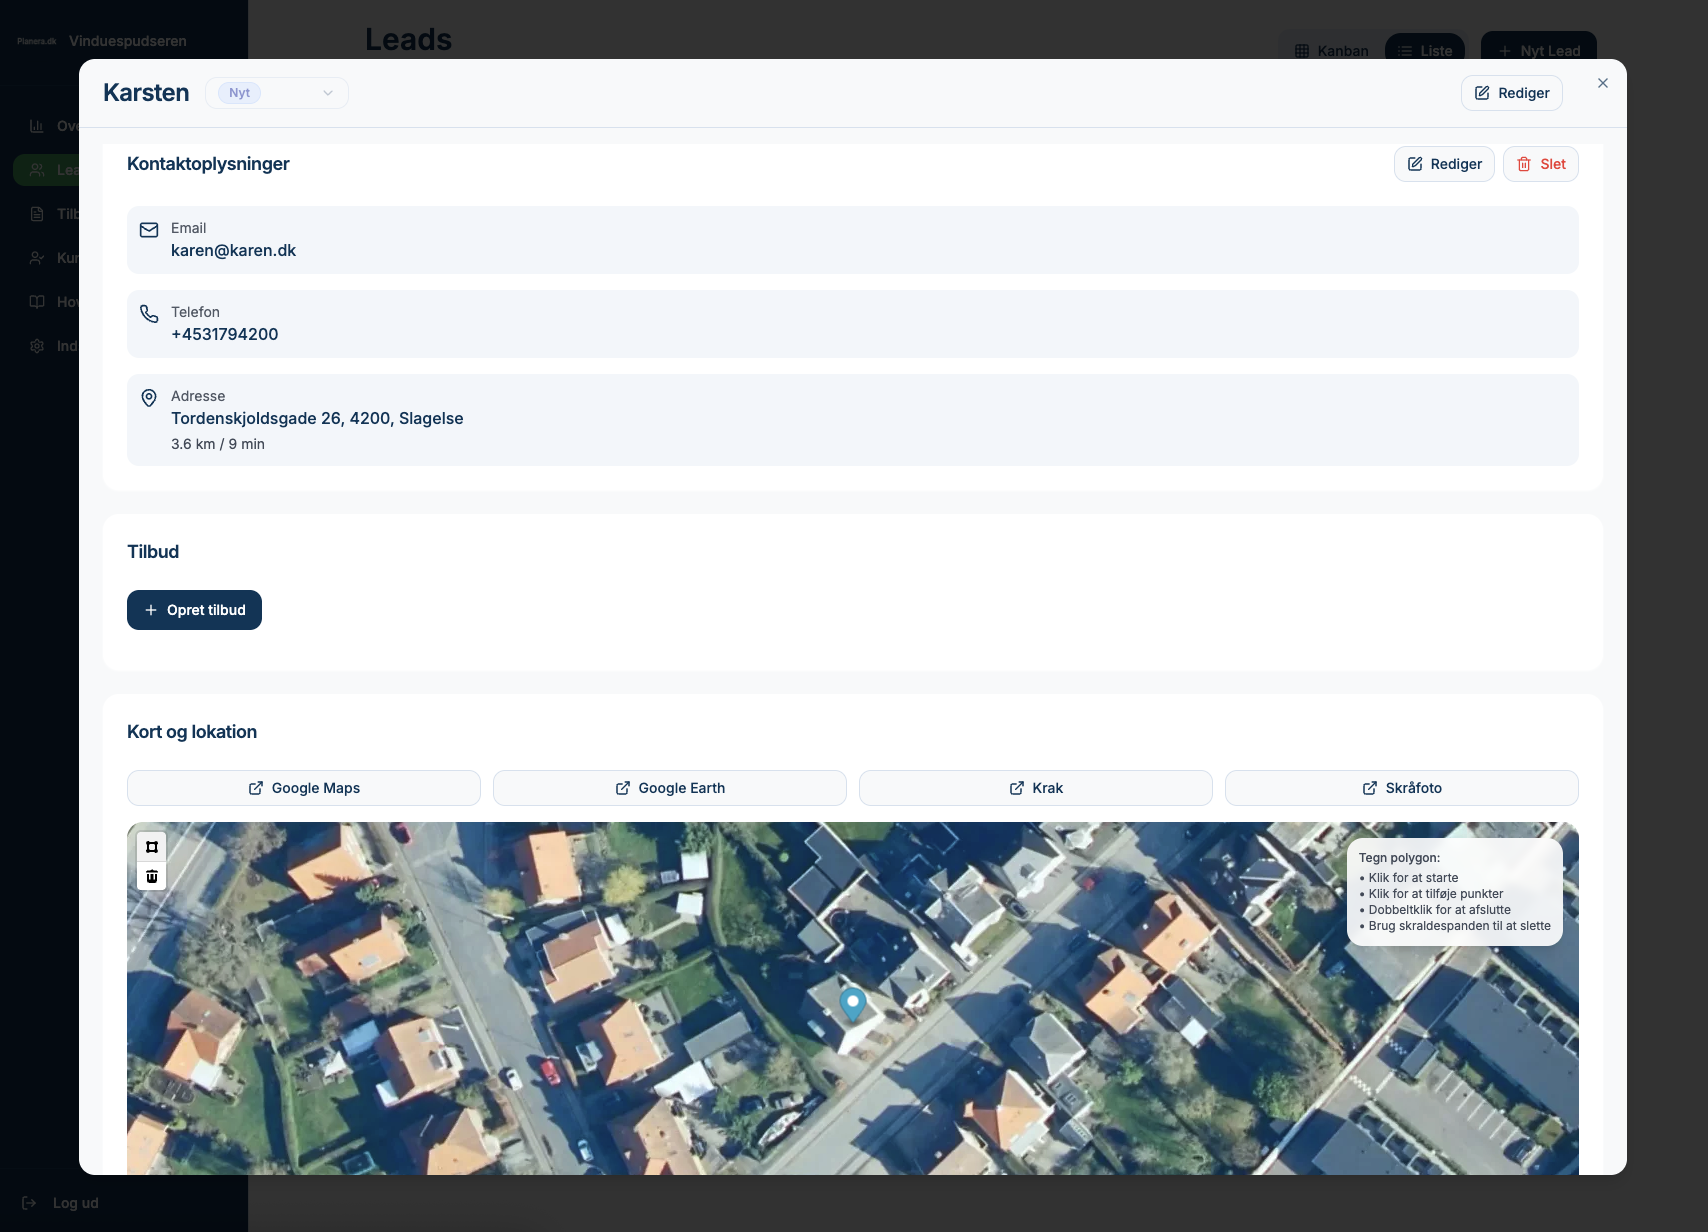The width and height of the screenshot is (1708, 1232).
Task: Click the phone number +4531794200
Action: click(x=225, y=334)
